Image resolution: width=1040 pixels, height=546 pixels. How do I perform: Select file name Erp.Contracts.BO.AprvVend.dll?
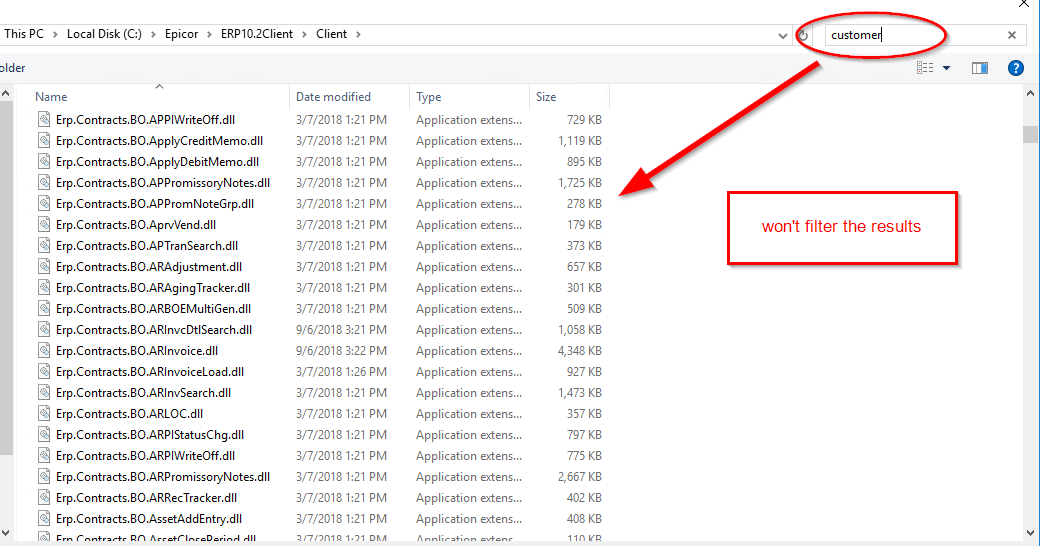[x=136, y=225]
